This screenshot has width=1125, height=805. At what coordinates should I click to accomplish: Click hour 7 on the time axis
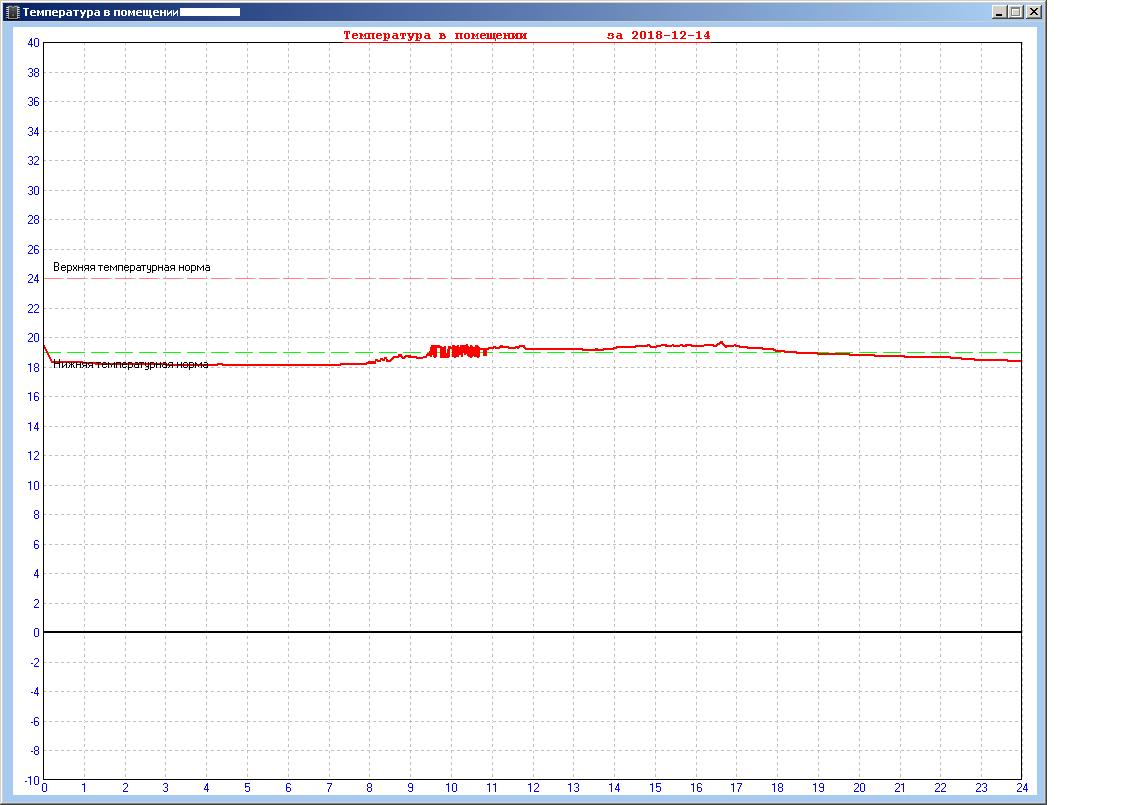click(329, 788)
